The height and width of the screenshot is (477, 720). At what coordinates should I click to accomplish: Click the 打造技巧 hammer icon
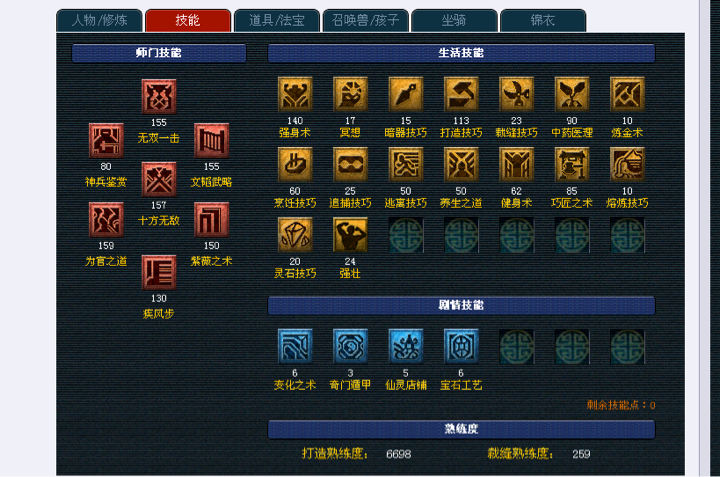coord(461,94)
